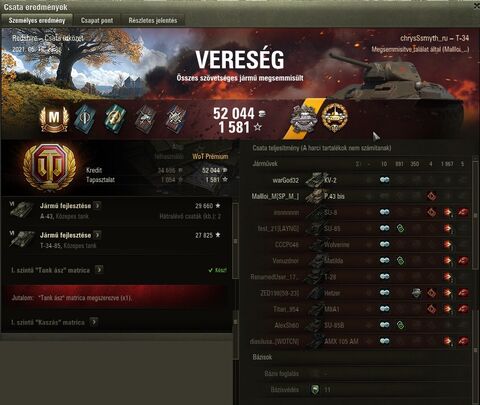480x405 pixels.
Task: Click the Hetzer row medal icon
Action: pos(416,293)
